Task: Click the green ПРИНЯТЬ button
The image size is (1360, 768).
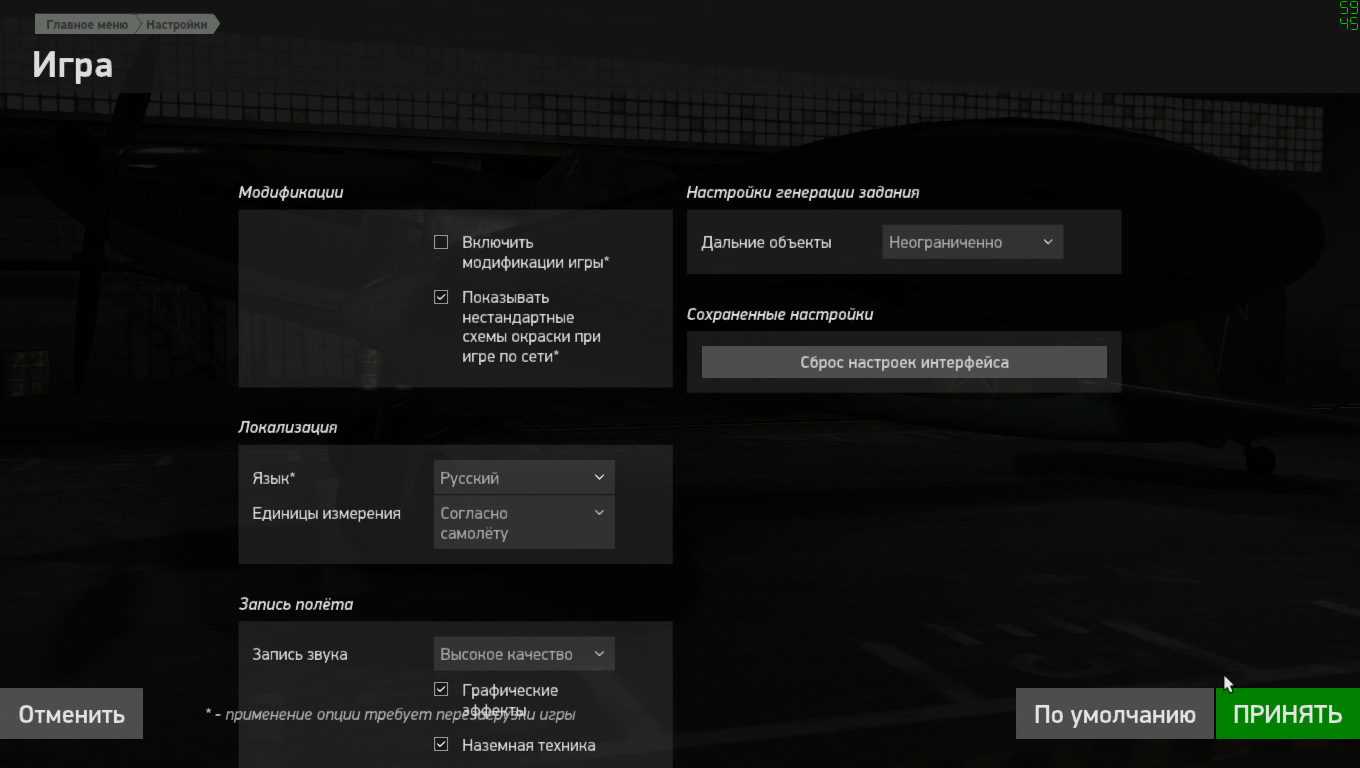Action: [1287, 714]
